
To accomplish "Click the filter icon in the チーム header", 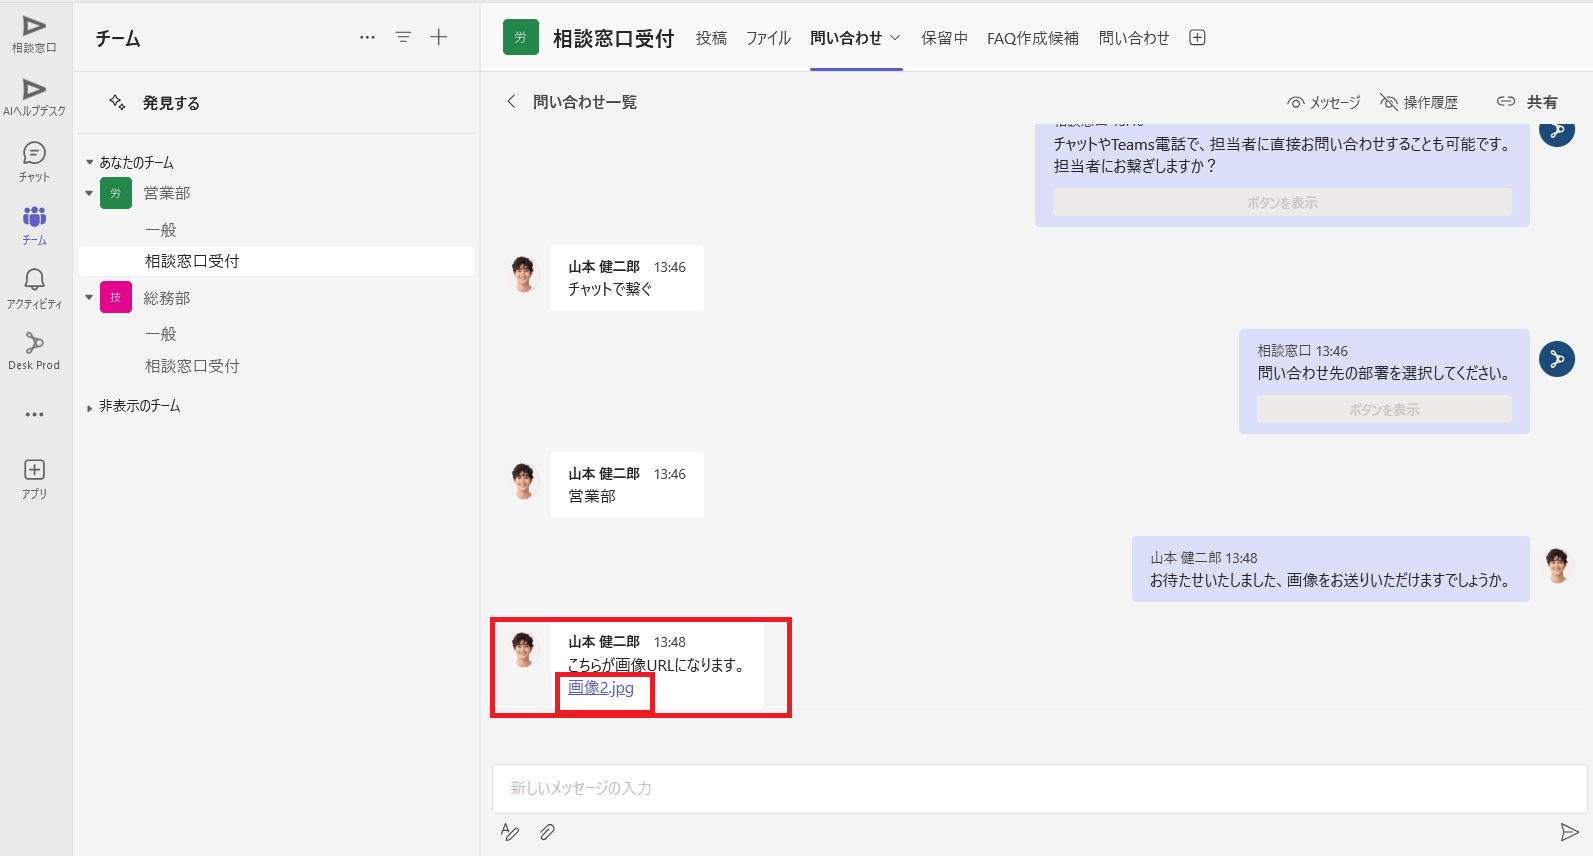I will tap(403, 37).
